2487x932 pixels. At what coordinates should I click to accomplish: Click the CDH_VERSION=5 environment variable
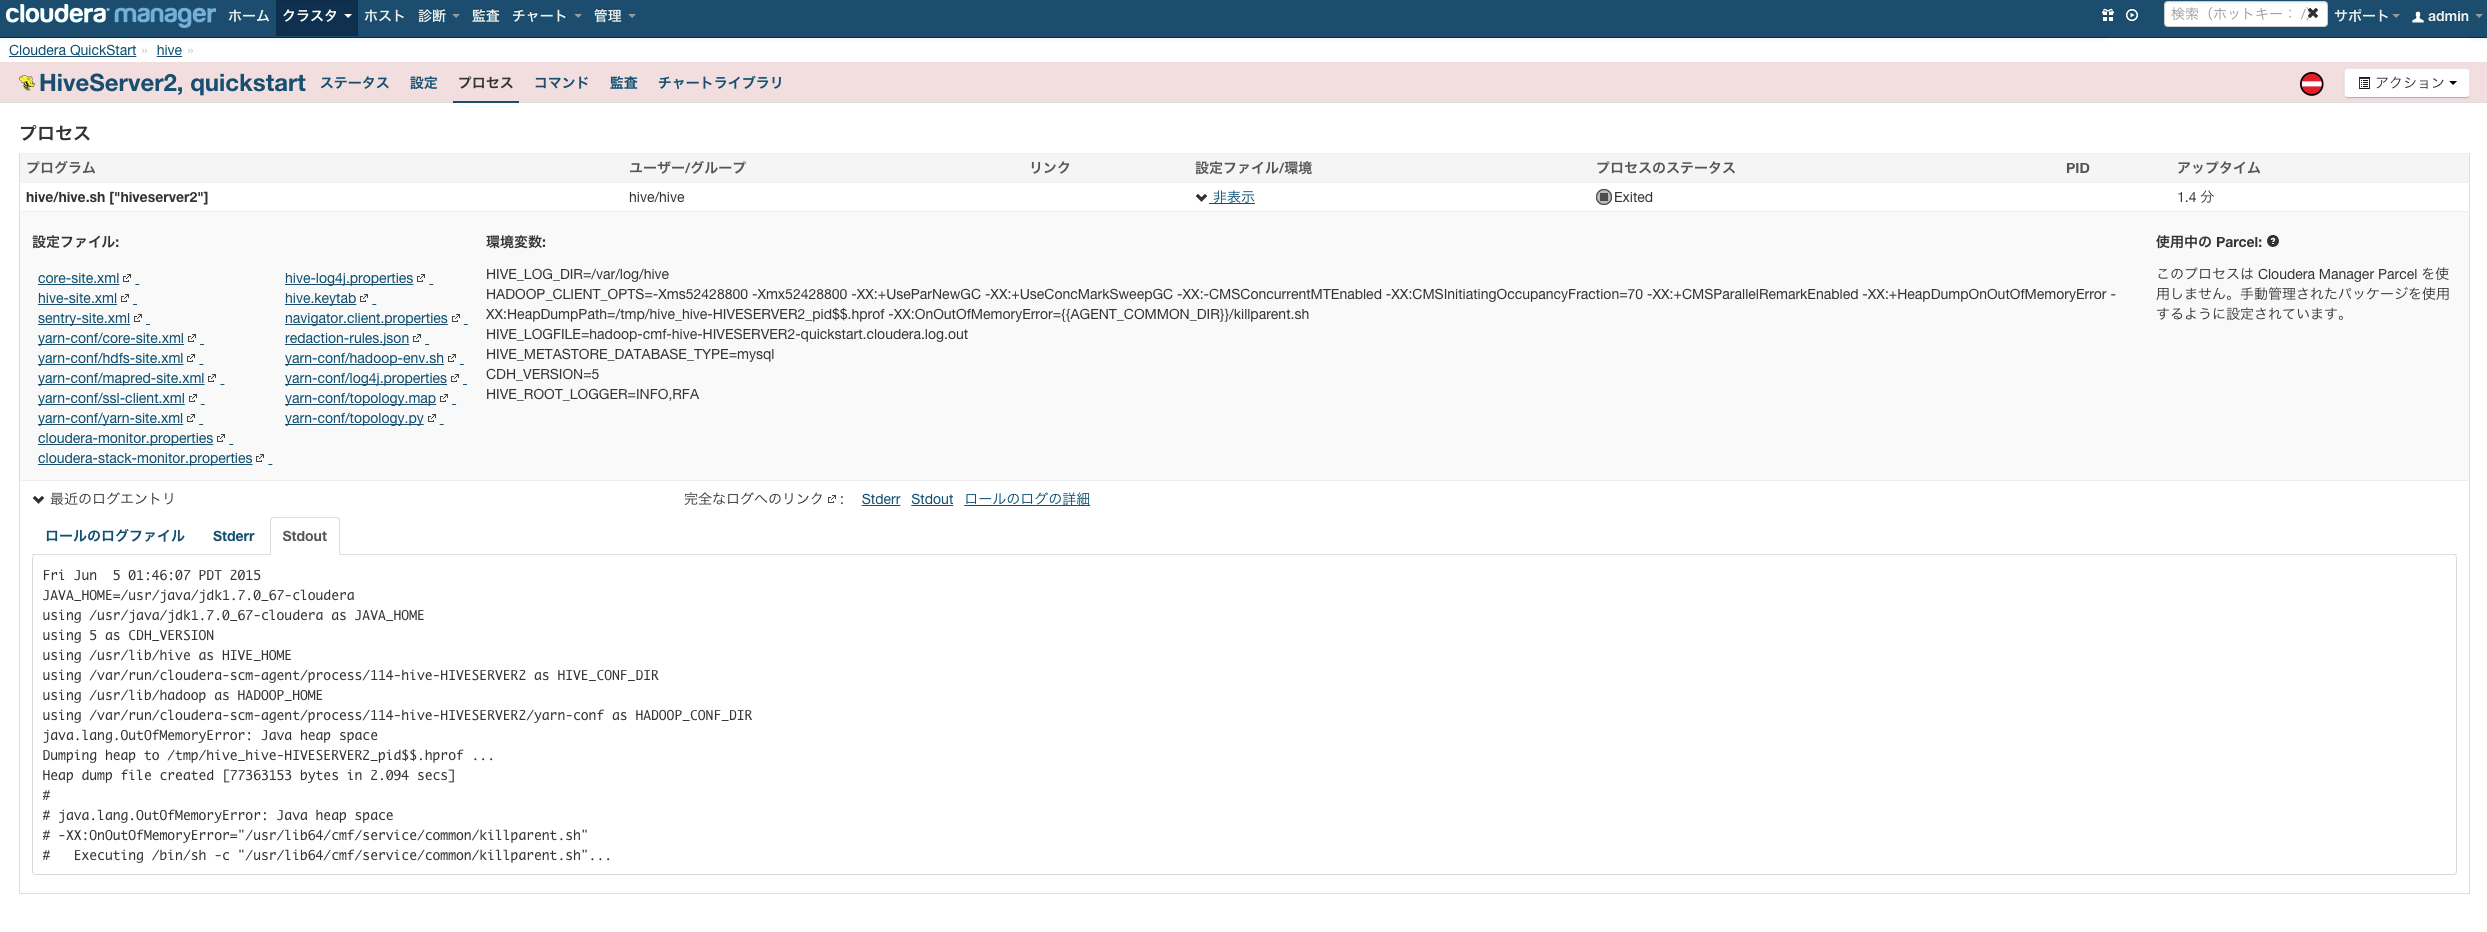pyautogui.click(x=542, y=374)
